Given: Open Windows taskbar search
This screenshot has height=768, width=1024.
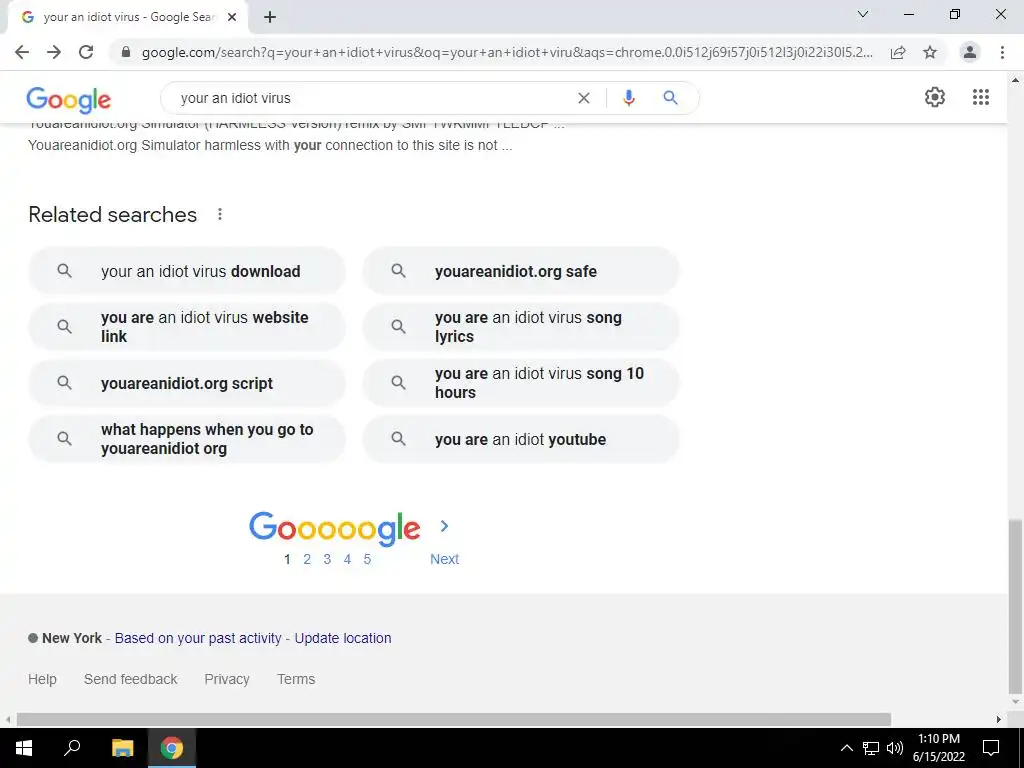Looking at the screenshot, I should coord(72,748).
